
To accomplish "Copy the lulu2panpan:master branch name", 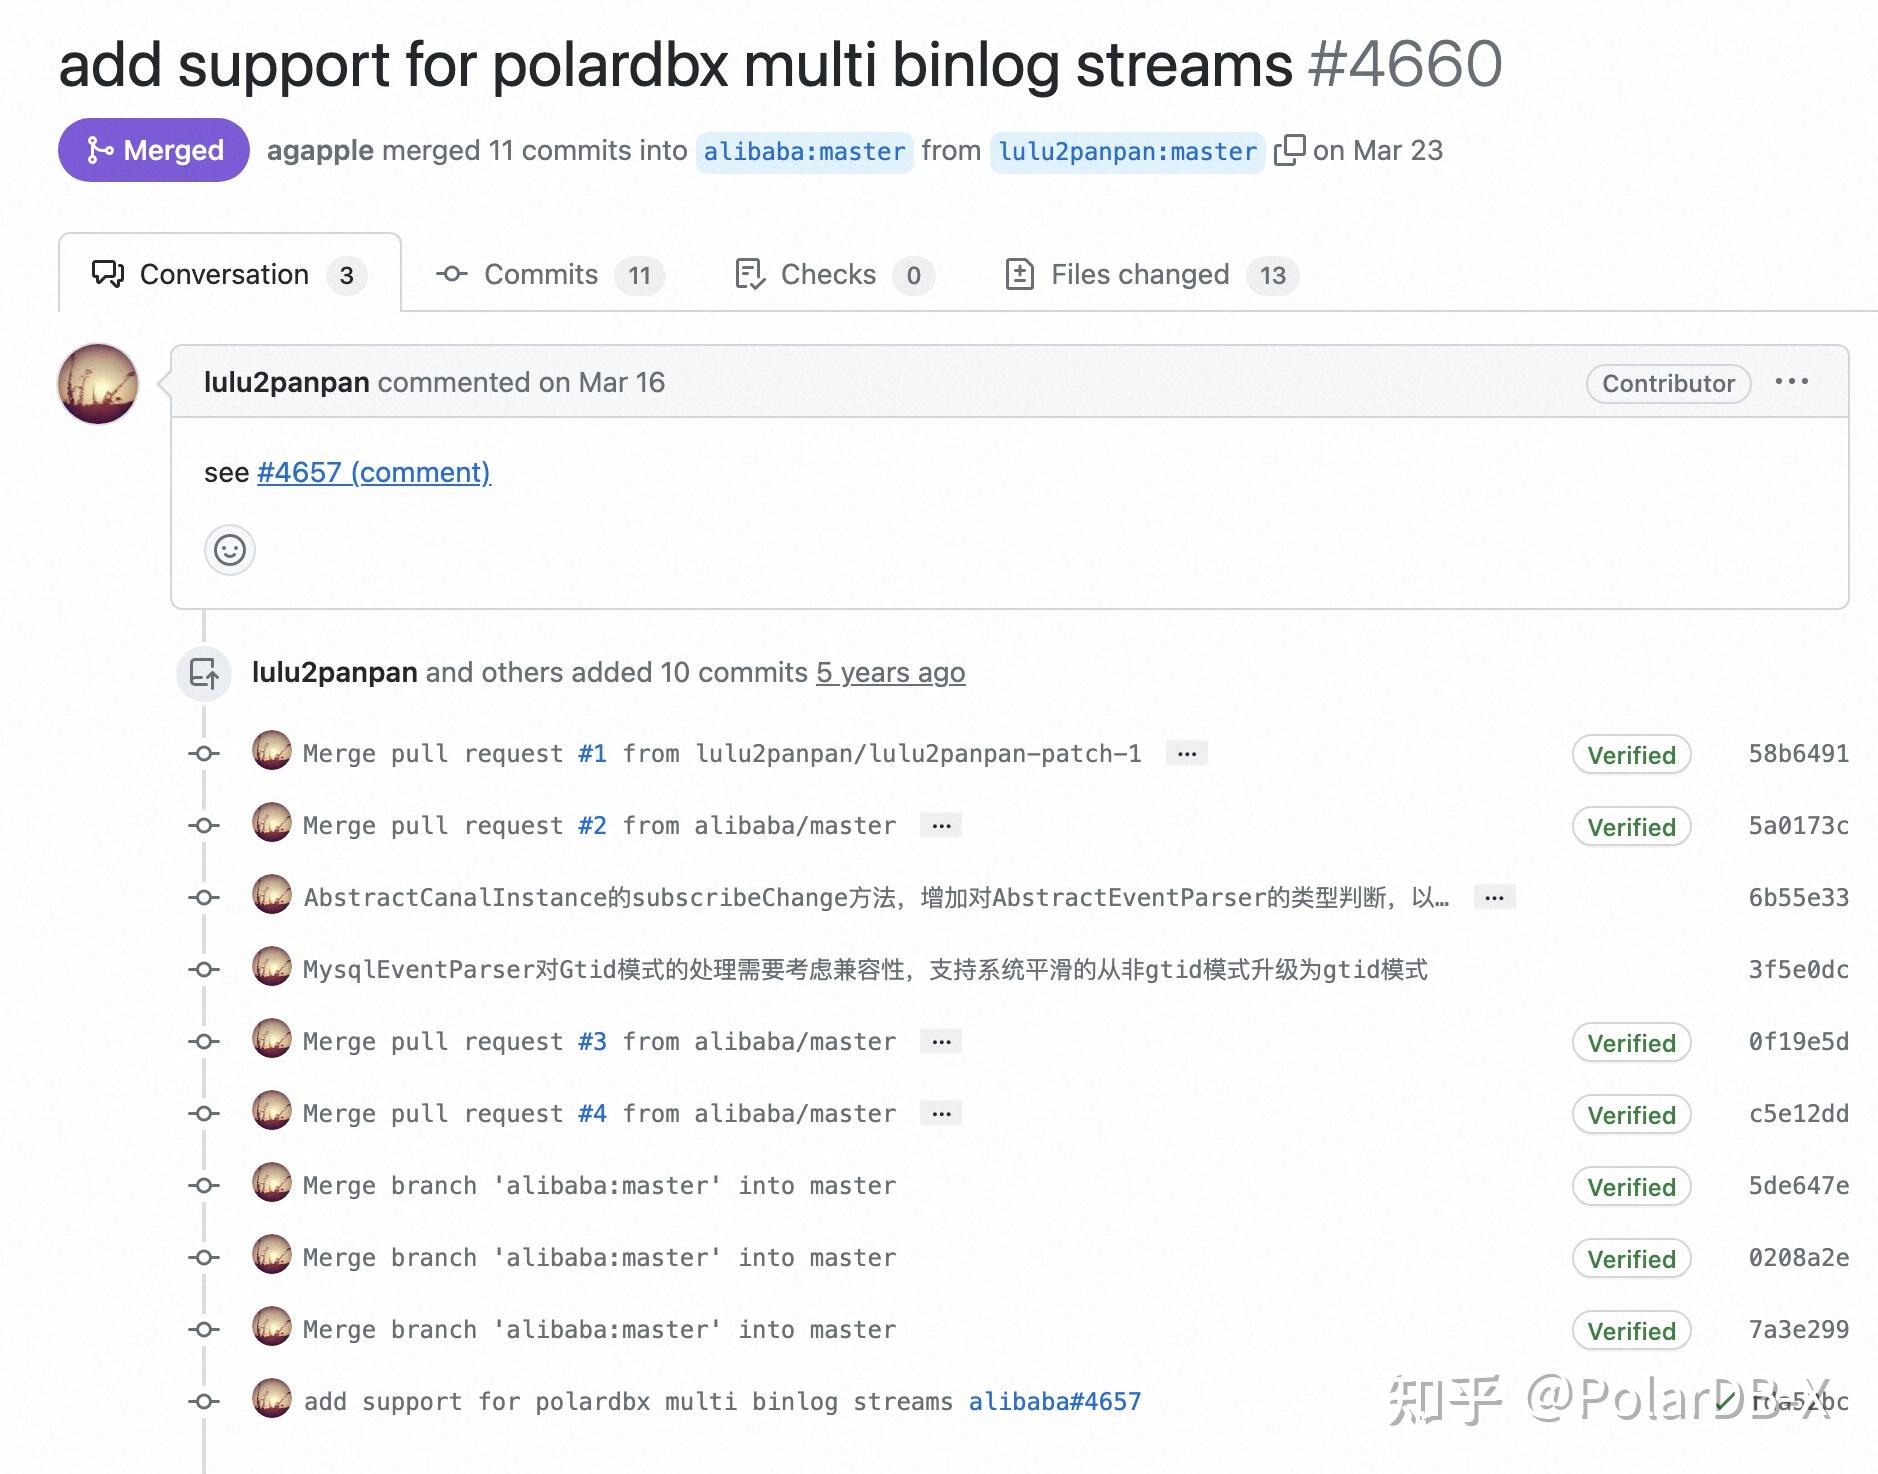I will click(1293, 150).
